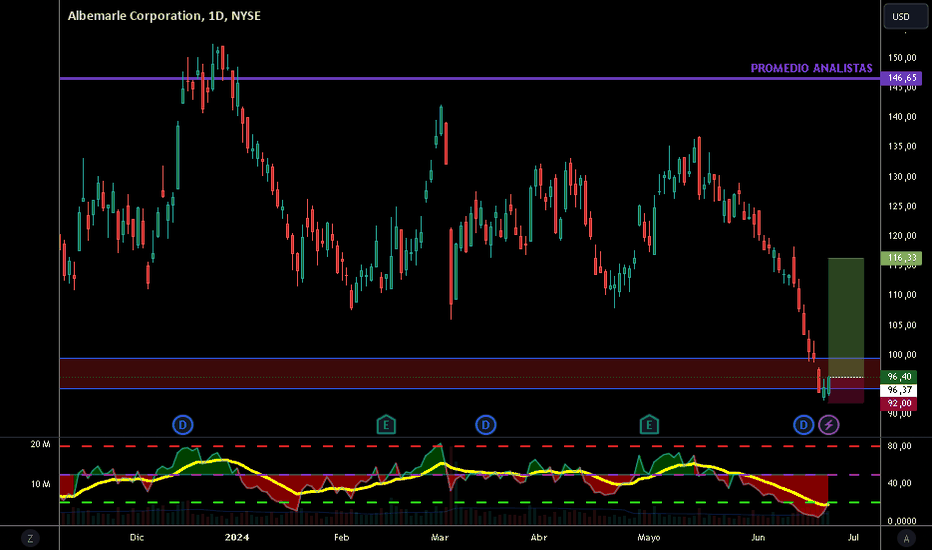Select the red stop-loss zone rectangle
Image resolution: width=932 pixels, height=550 pixels.
pos(846,391)
